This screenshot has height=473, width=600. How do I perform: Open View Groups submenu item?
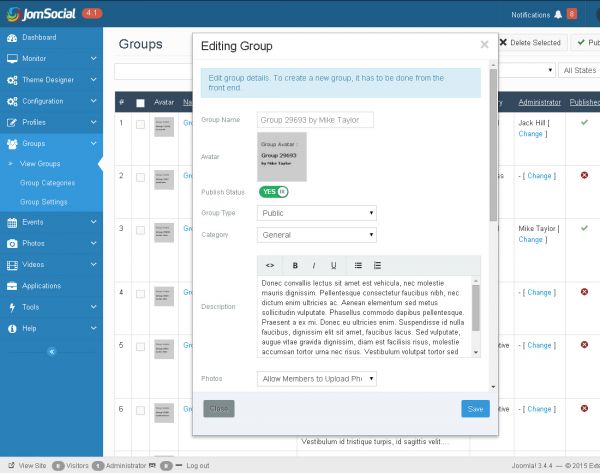pos(40,164)
